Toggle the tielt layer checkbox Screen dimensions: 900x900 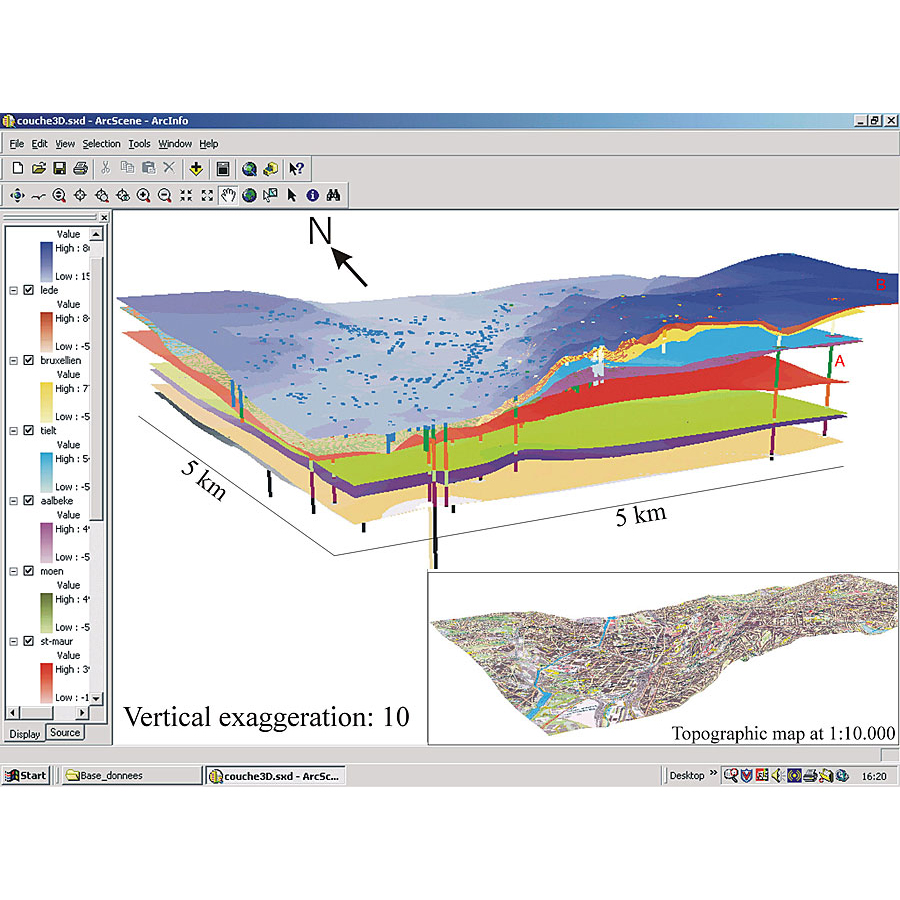point(28,431)
